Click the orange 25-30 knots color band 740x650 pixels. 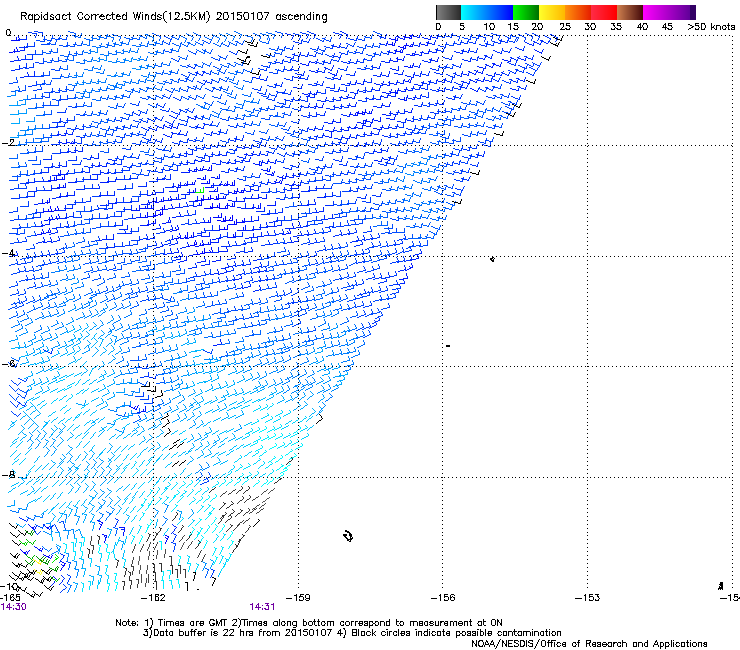[x=578, y=12]
